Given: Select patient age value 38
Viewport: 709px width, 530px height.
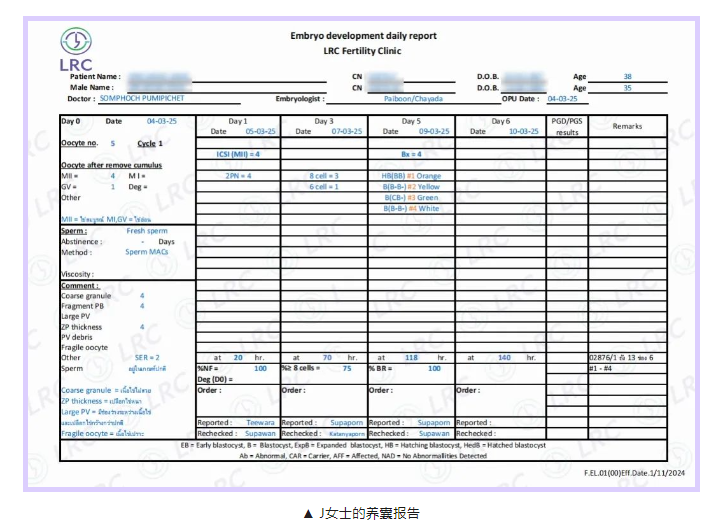Looking at the screenshot, I should [627, 76].
